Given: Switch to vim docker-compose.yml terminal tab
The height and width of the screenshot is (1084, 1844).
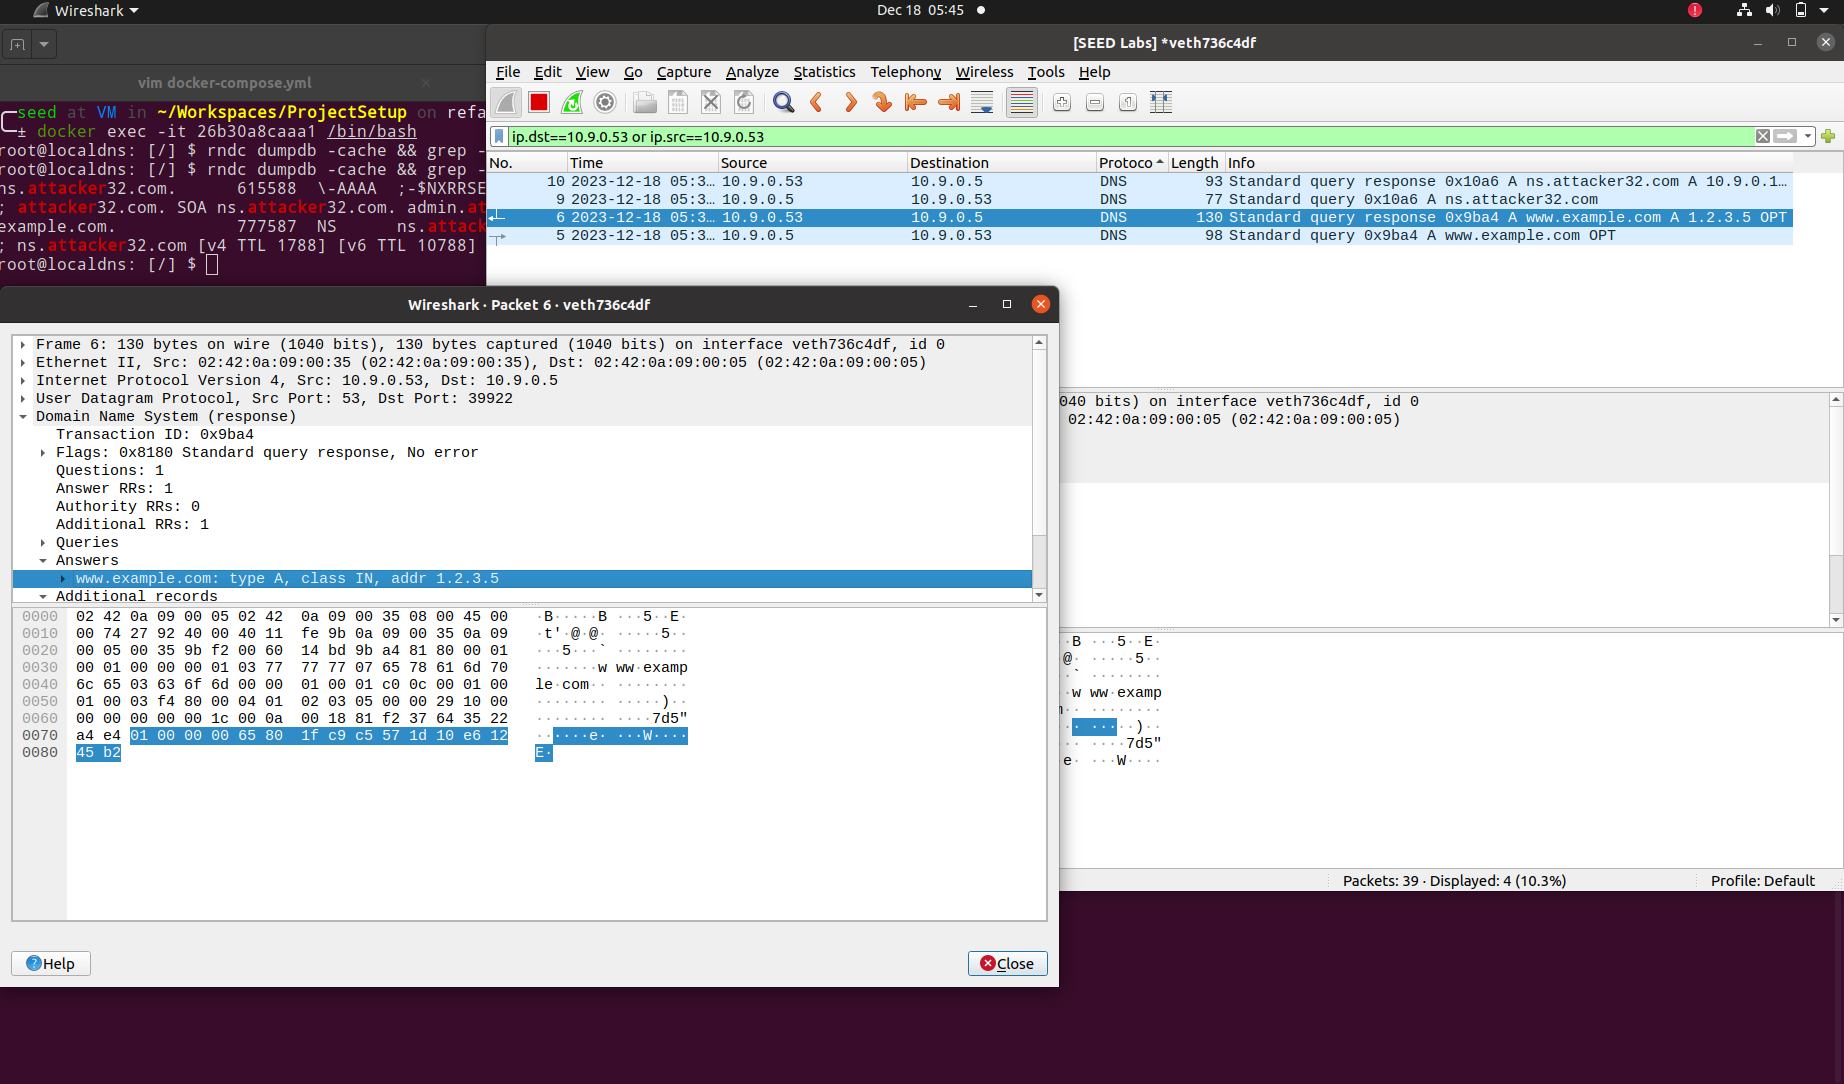Looking at the screenshot, I should [x=225, y=83].
